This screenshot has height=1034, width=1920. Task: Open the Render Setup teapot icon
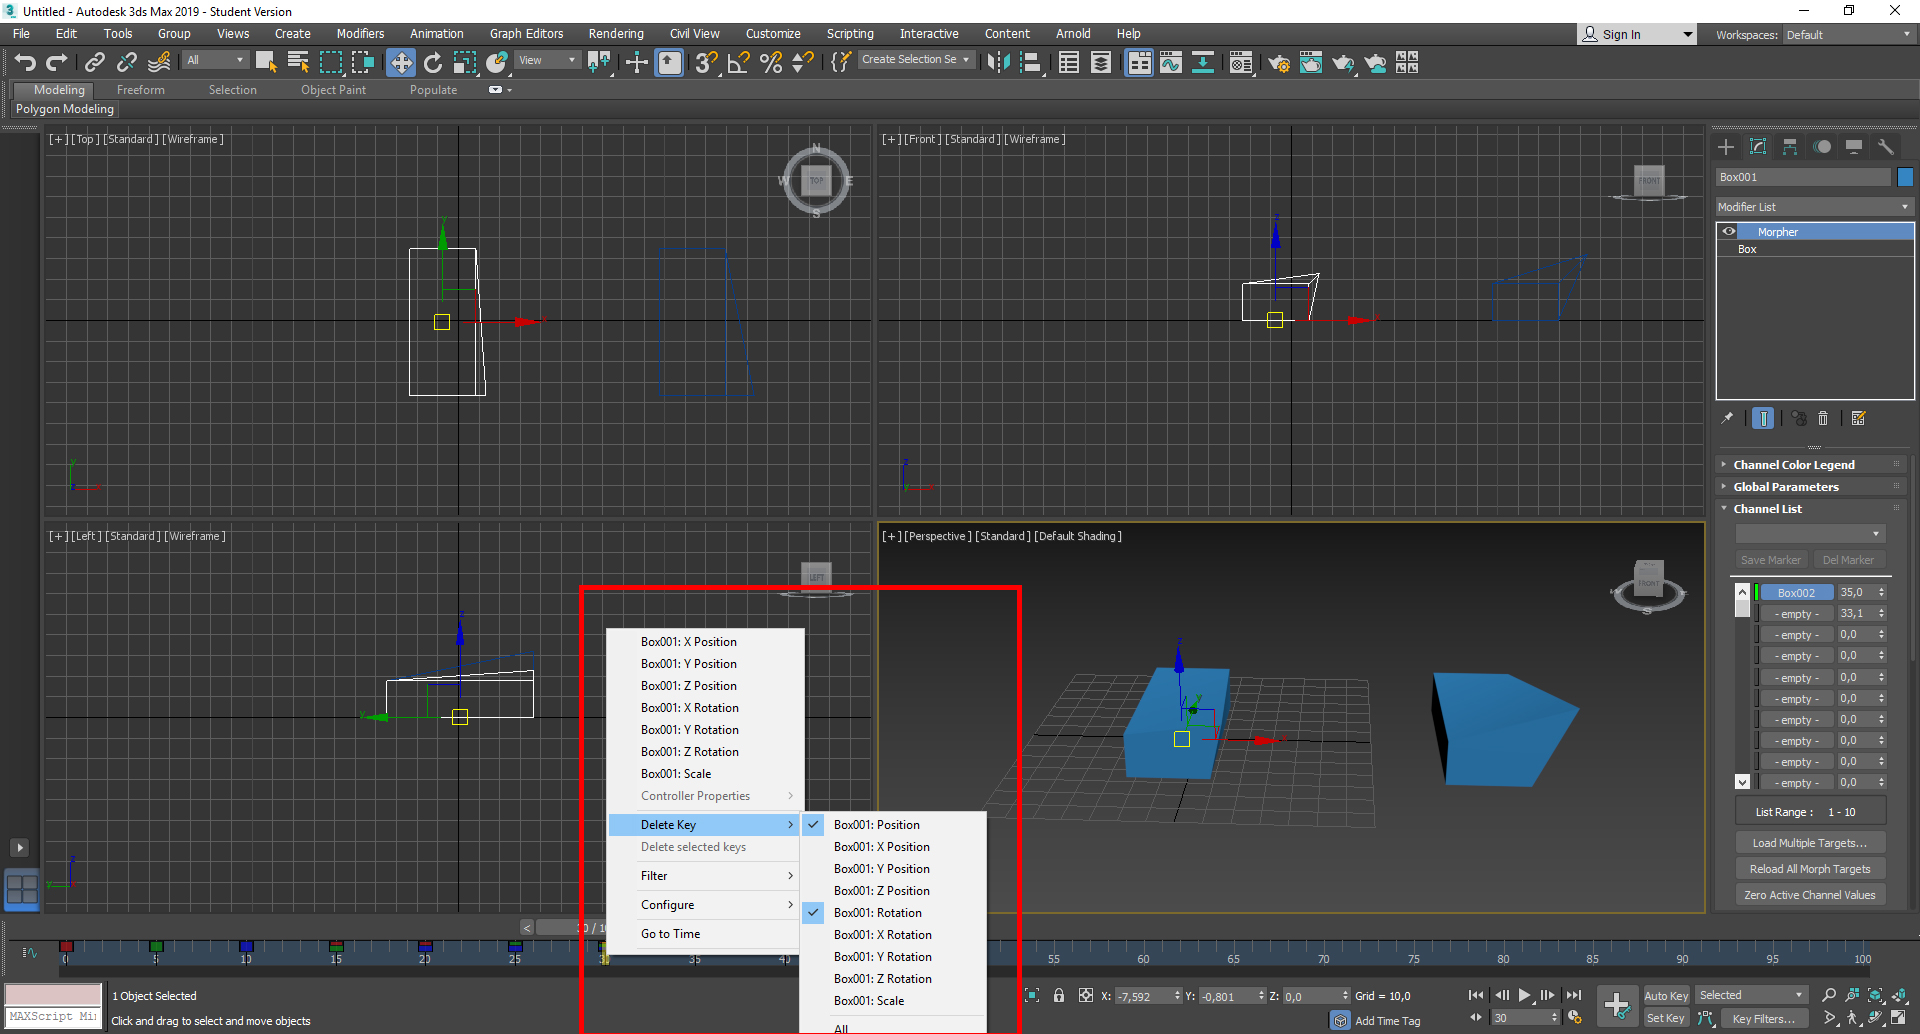[1278, 63]
